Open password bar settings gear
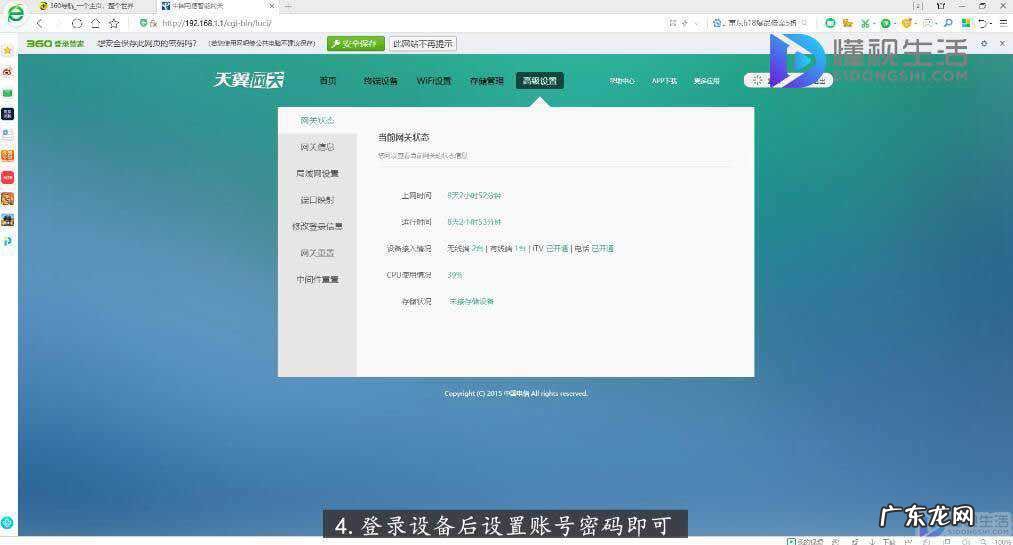1013x545 pixels. [x=984, y=43]
